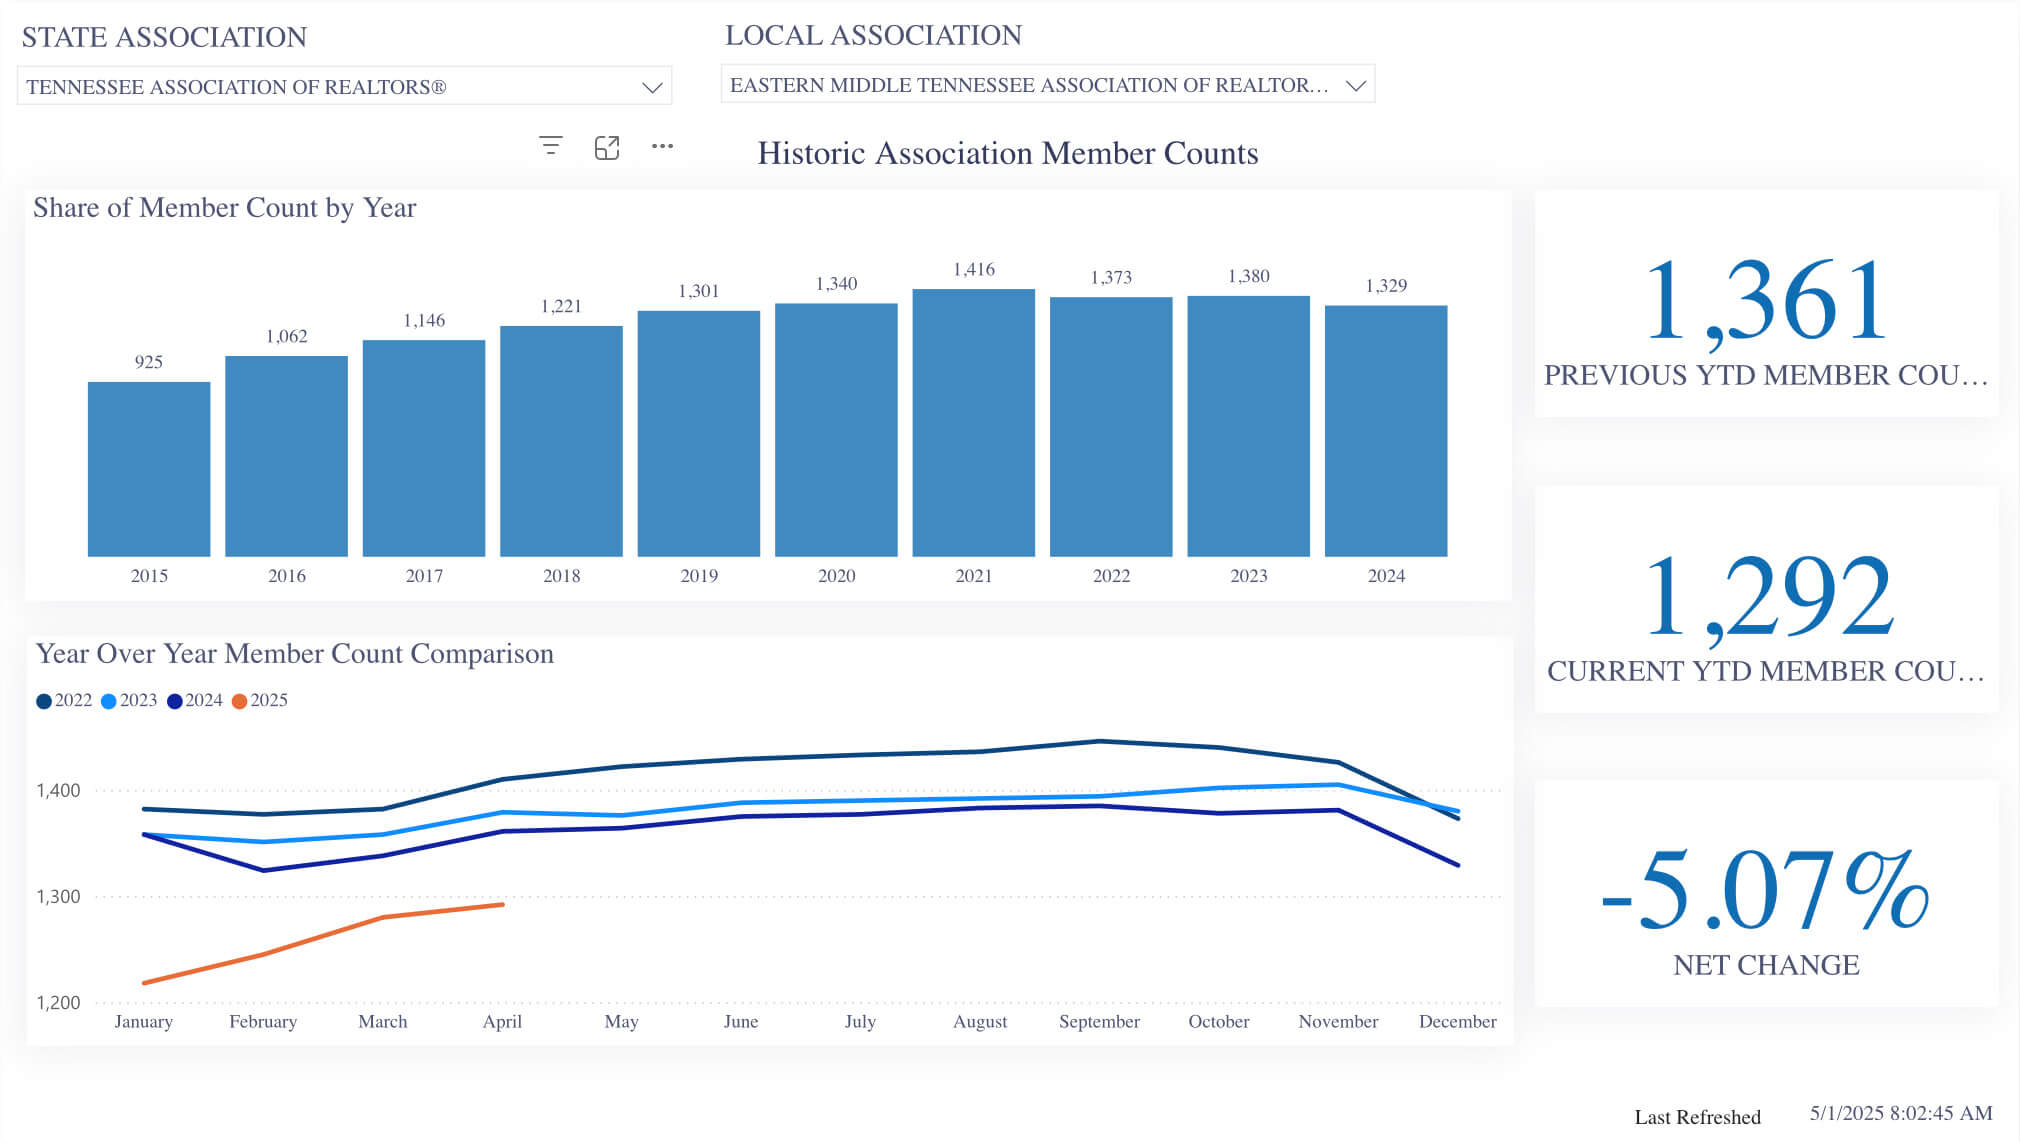
Task: Click the Current YTD Member Count card
Action: tap(1766, 599)
